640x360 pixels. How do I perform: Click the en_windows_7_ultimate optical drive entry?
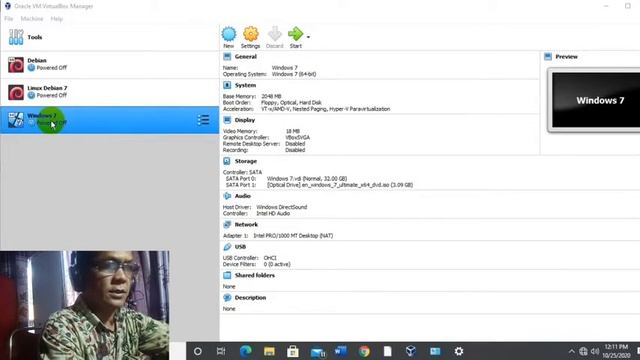[x=340, y=185]
